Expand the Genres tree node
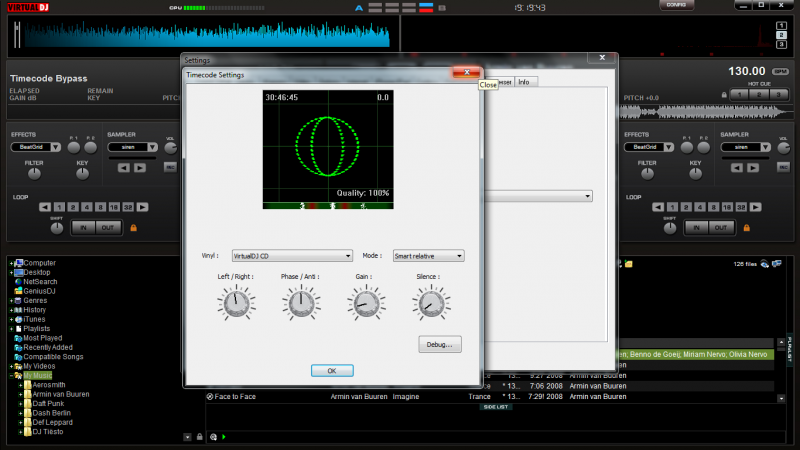This screenshot has width=800, height=450. [12, 300]
